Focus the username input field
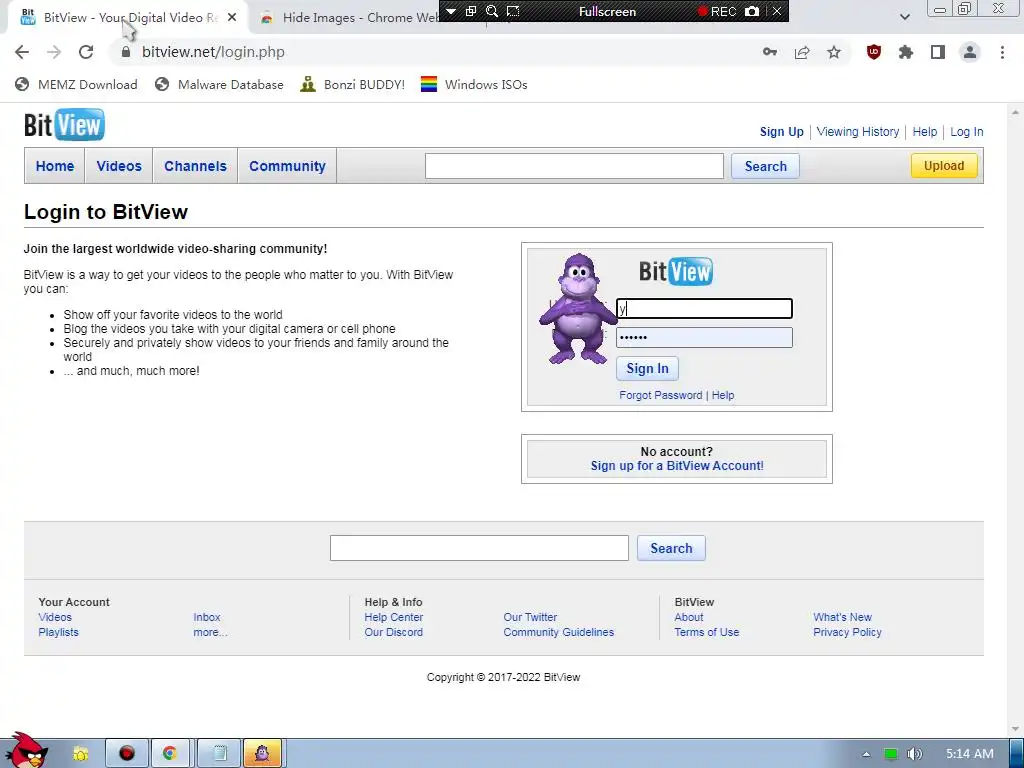 pos(704,308)
